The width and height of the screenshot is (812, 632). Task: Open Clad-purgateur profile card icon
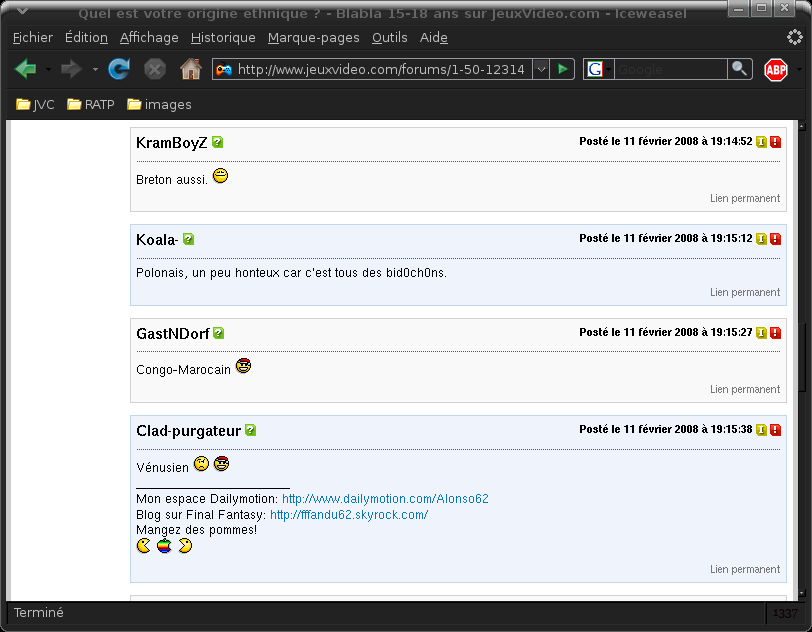click(251, 430)
